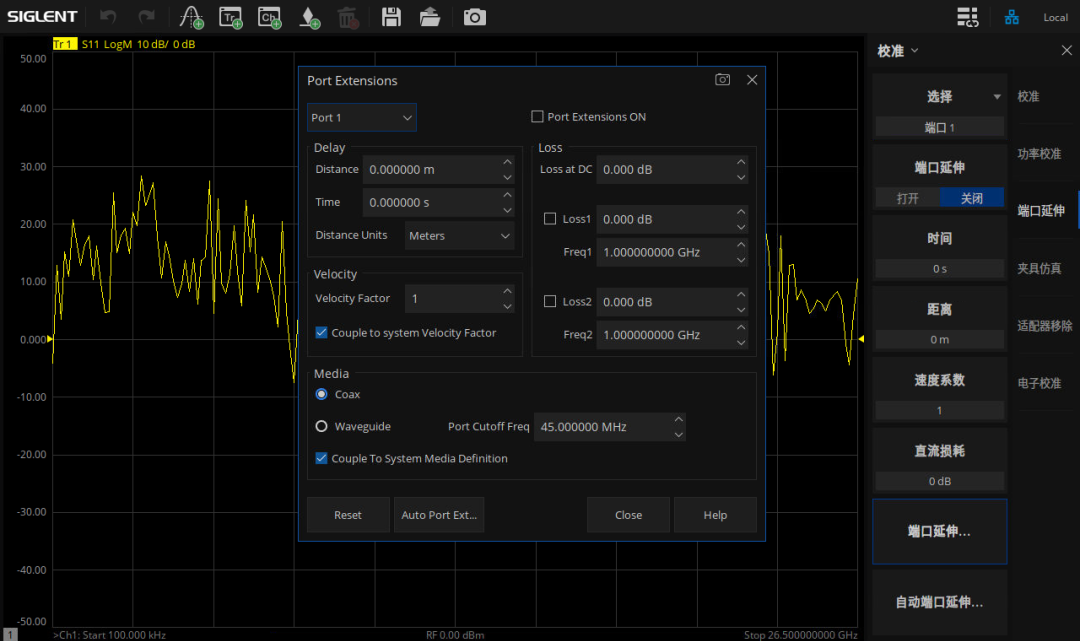The width and height of the screenshot is (1080, 641).
Task: Uncheck Couple to system Velocity Factor
Action: (x=322, y=333)
